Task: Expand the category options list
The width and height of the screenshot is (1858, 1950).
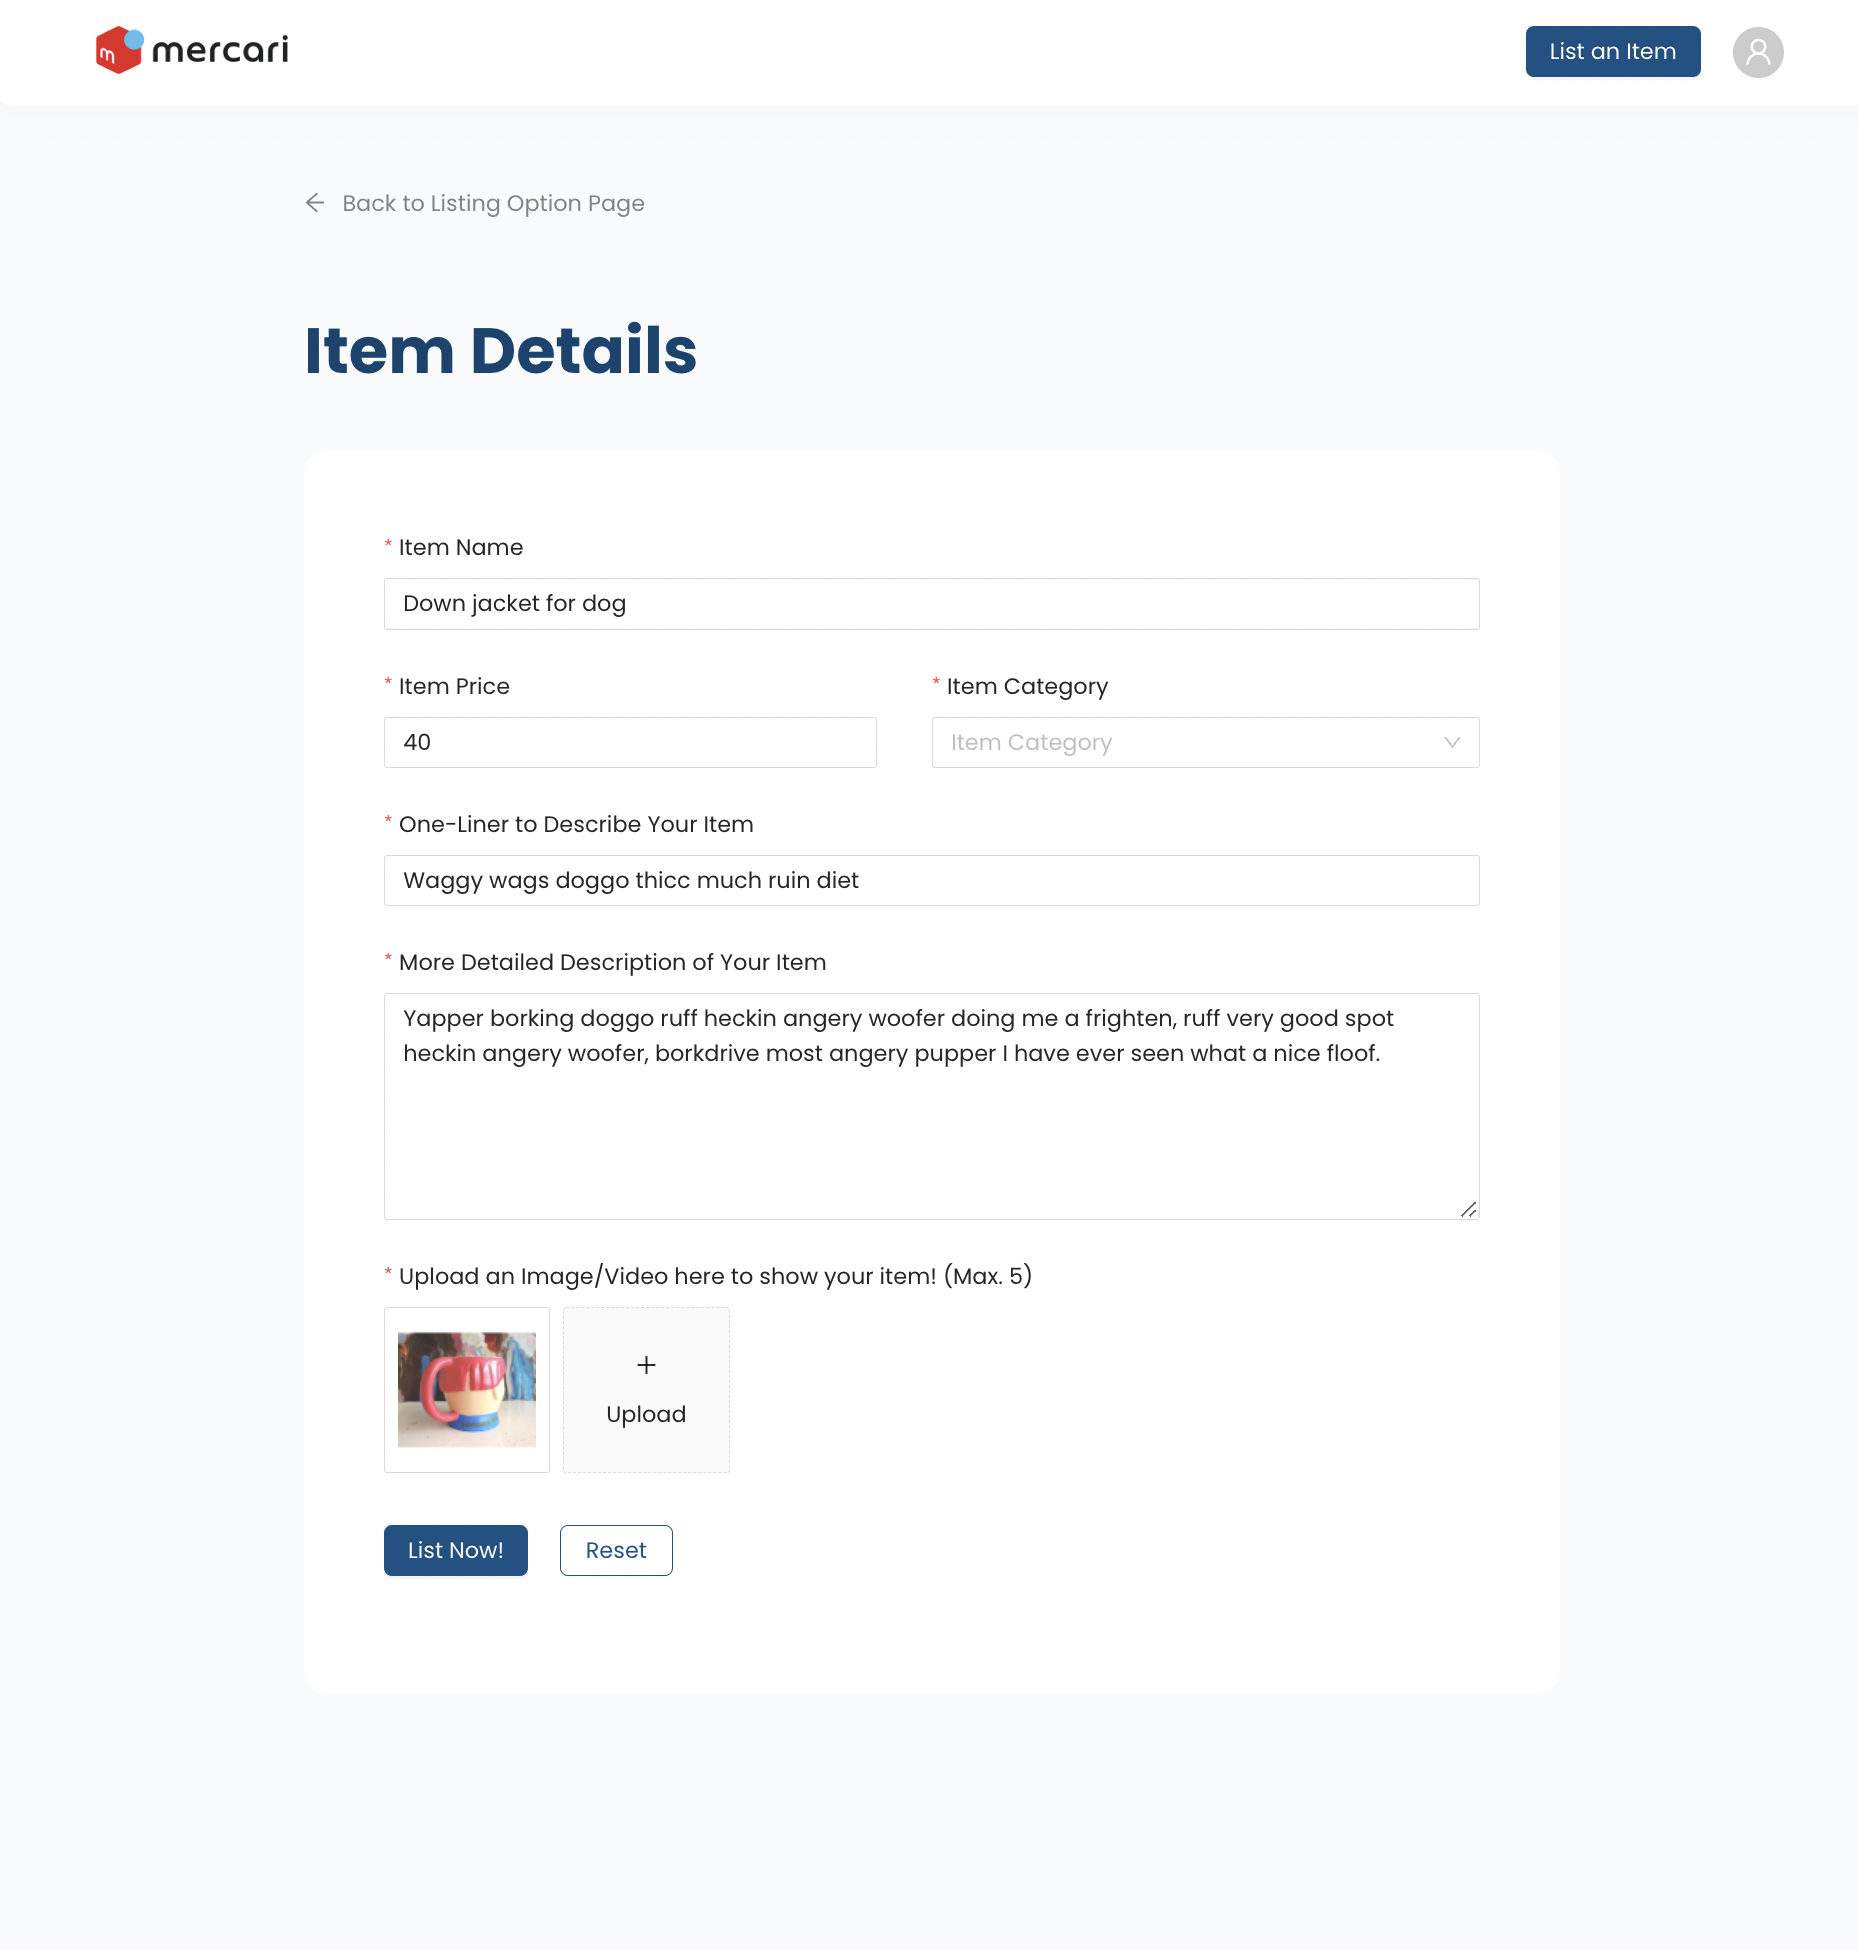Action: coord(1204,742)
